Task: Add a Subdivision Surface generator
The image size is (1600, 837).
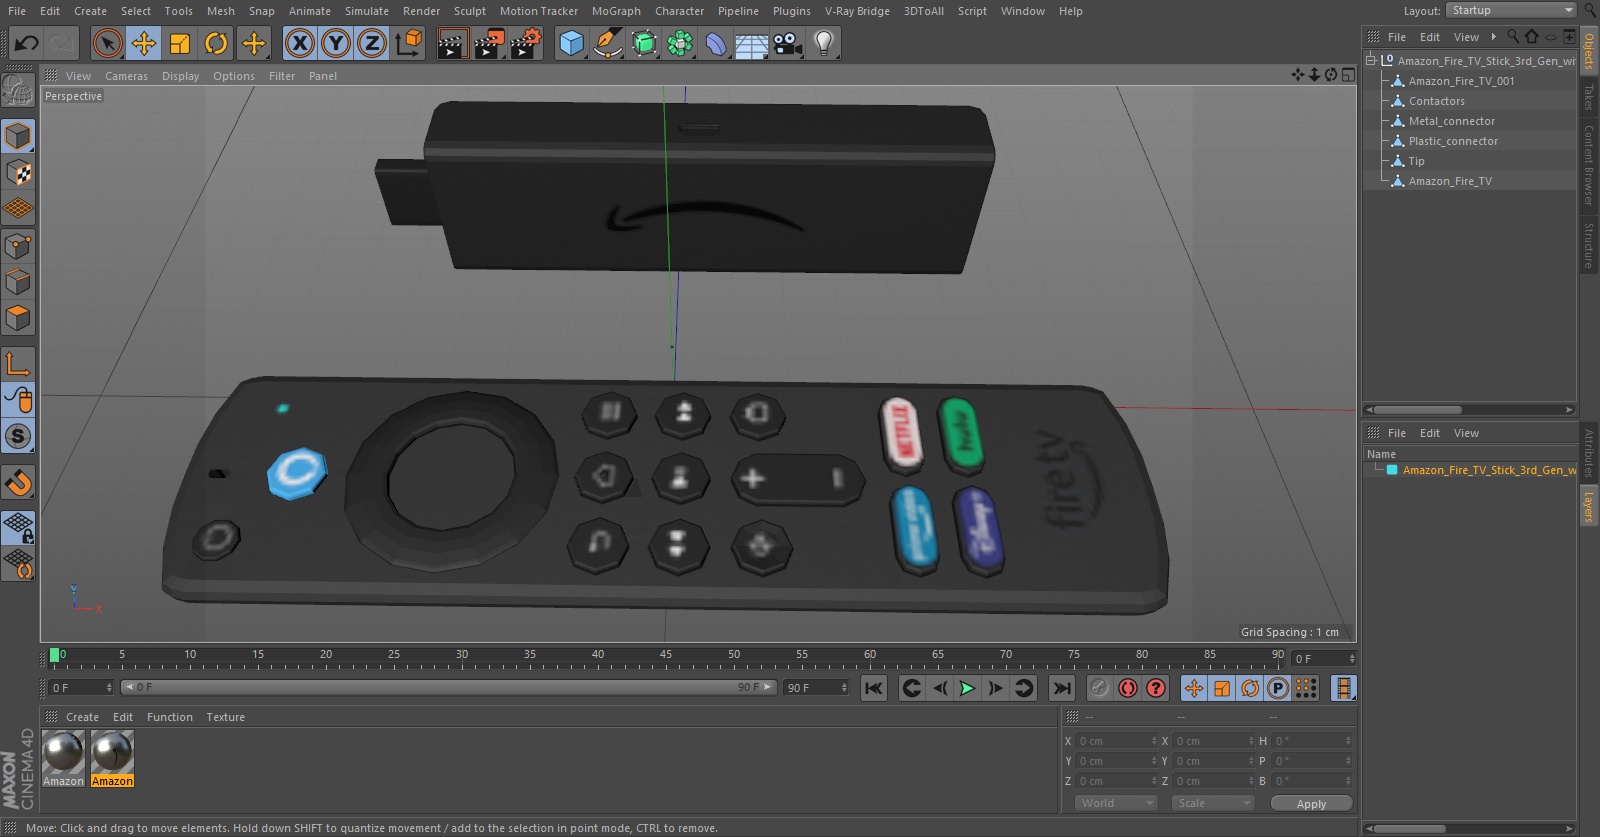Action: (644, 43)
